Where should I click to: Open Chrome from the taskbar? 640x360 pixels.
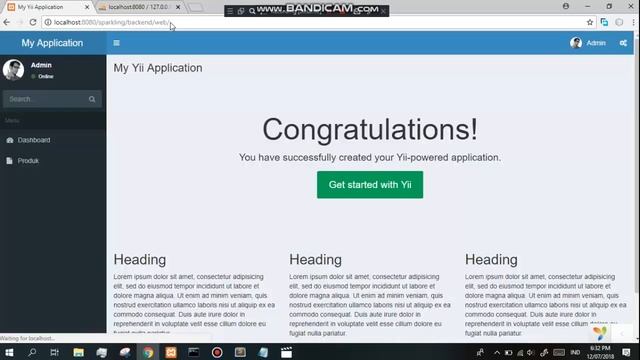pyautogui.click(x=148, y=352)
